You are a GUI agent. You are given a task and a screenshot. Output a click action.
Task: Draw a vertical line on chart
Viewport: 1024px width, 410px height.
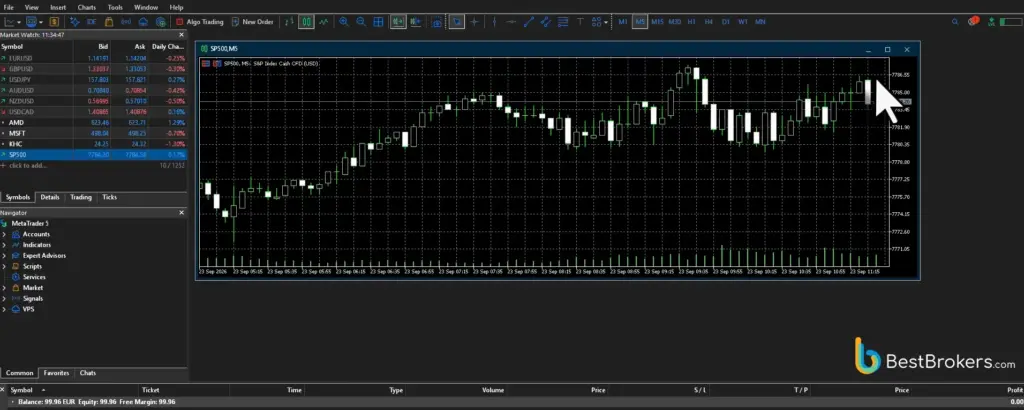coord(494,22)
